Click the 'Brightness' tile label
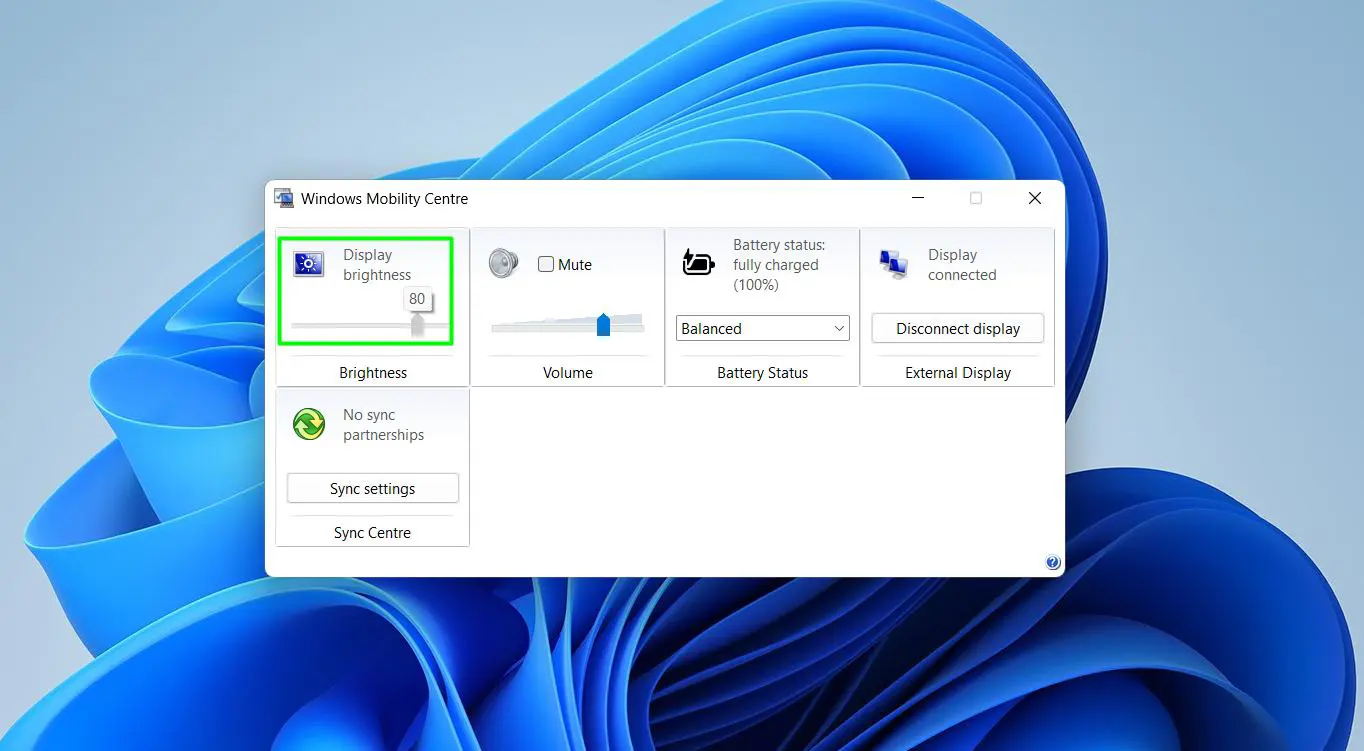This screenshot has width=1364, height=751. click(x=373, y=373)
